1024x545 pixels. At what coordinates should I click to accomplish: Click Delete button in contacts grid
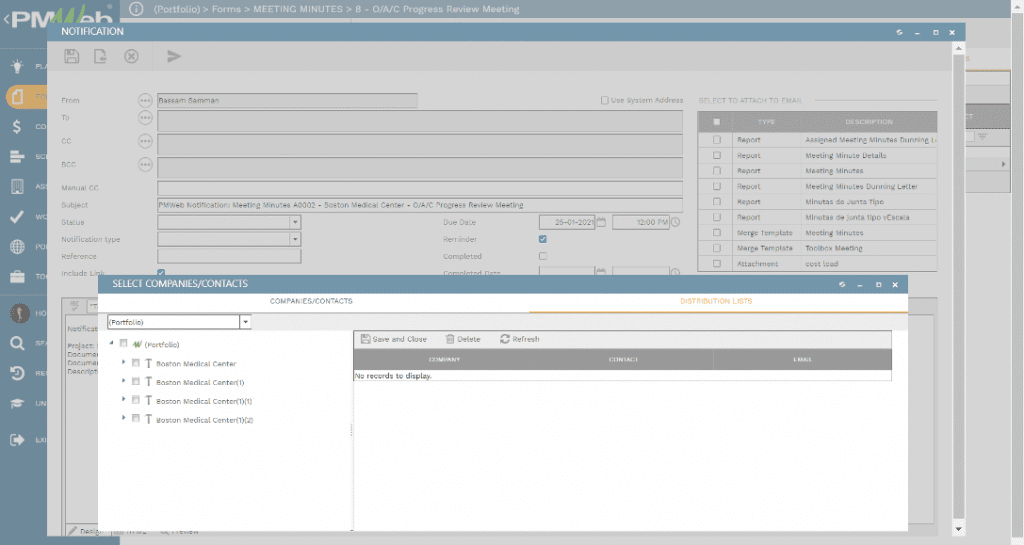(x=463, y=339)
